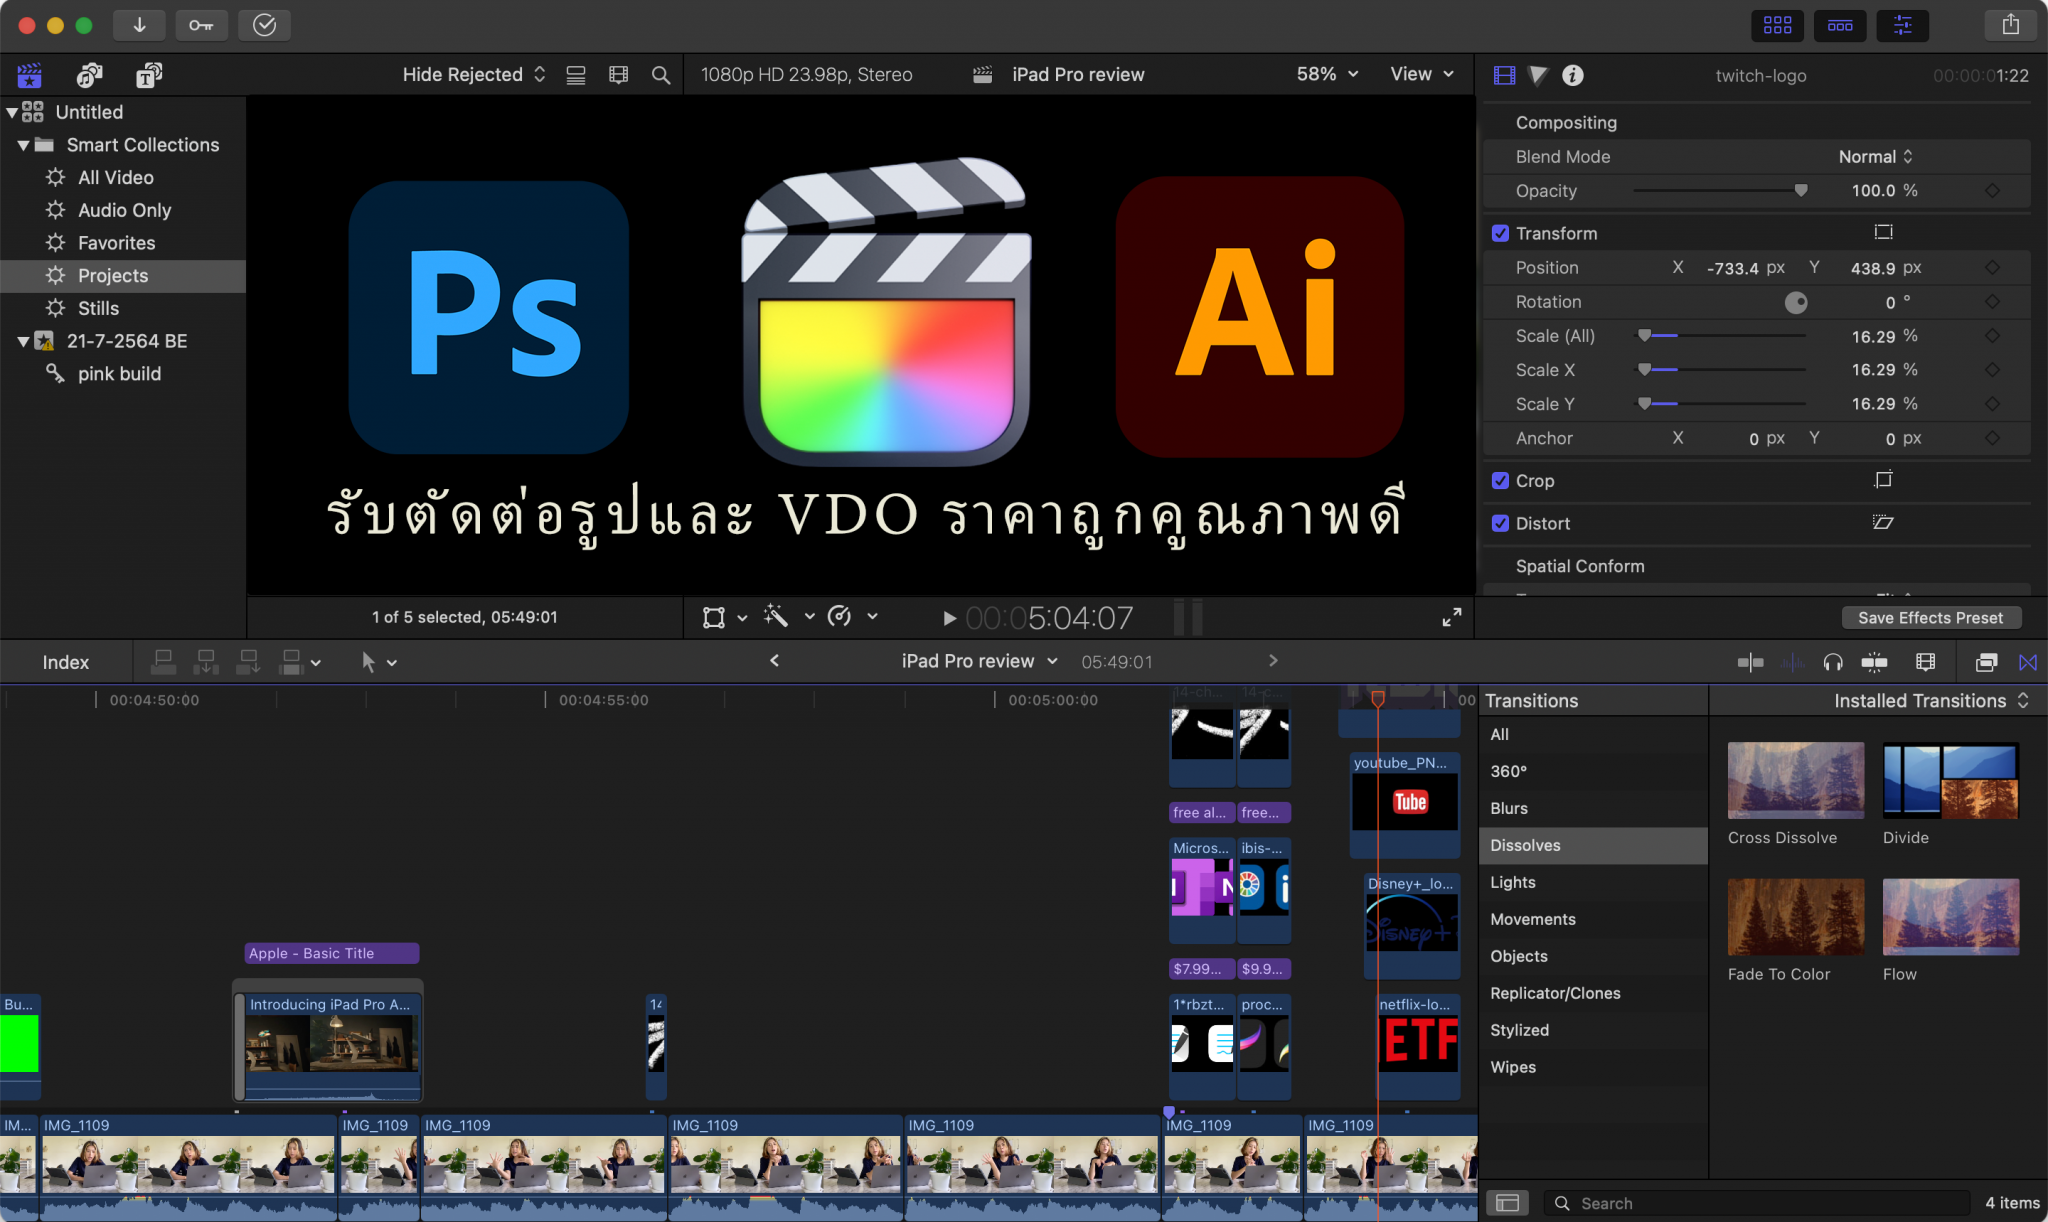Select the Wipes transitions category
The image size is (2048, 1222).
point(1593,1067)
